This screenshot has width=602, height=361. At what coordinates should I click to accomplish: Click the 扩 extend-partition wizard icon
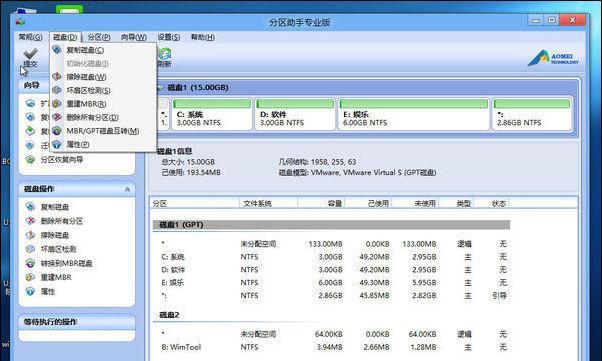click(x=30, y=104)
